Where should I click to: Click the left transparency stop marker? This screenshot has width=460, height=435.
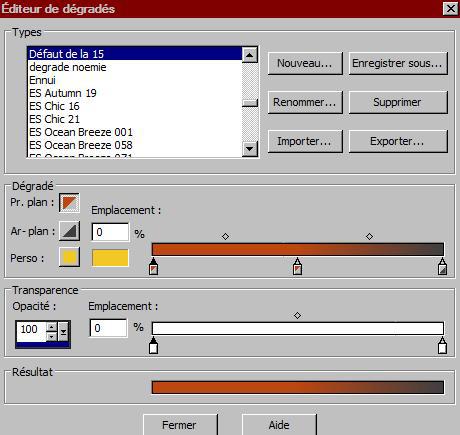(153, 345)
